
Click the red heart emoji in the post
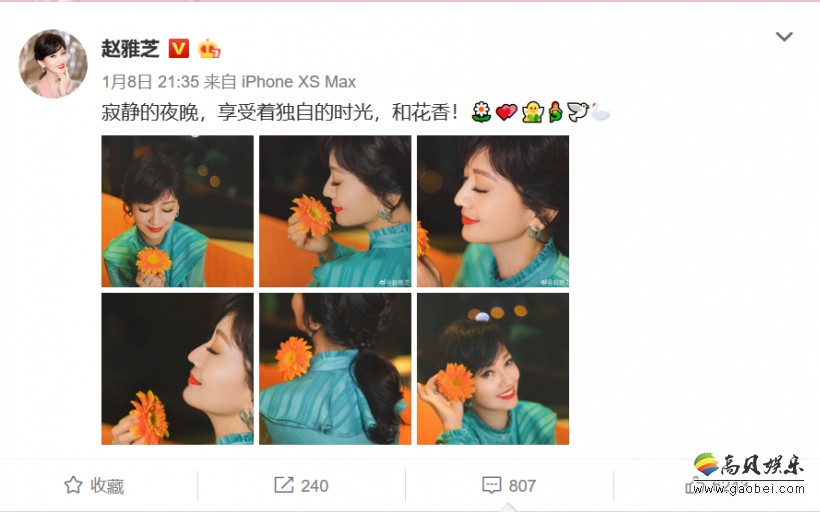click(x=506, y=112)
